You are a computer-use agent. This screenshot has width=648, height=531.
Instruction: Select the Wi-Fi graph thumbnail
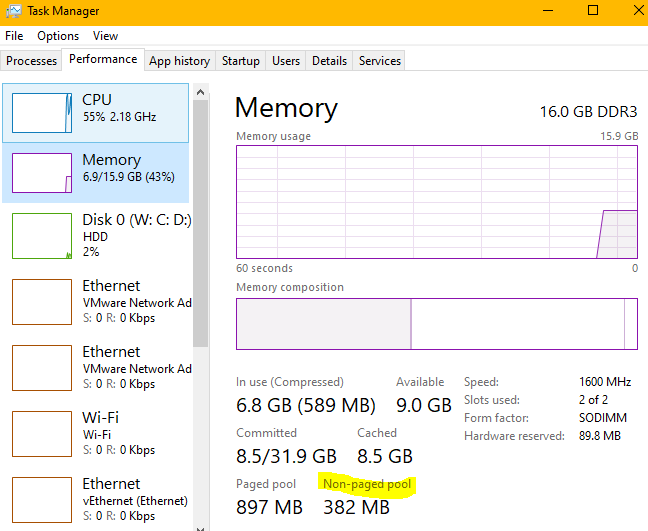[42, 433]
